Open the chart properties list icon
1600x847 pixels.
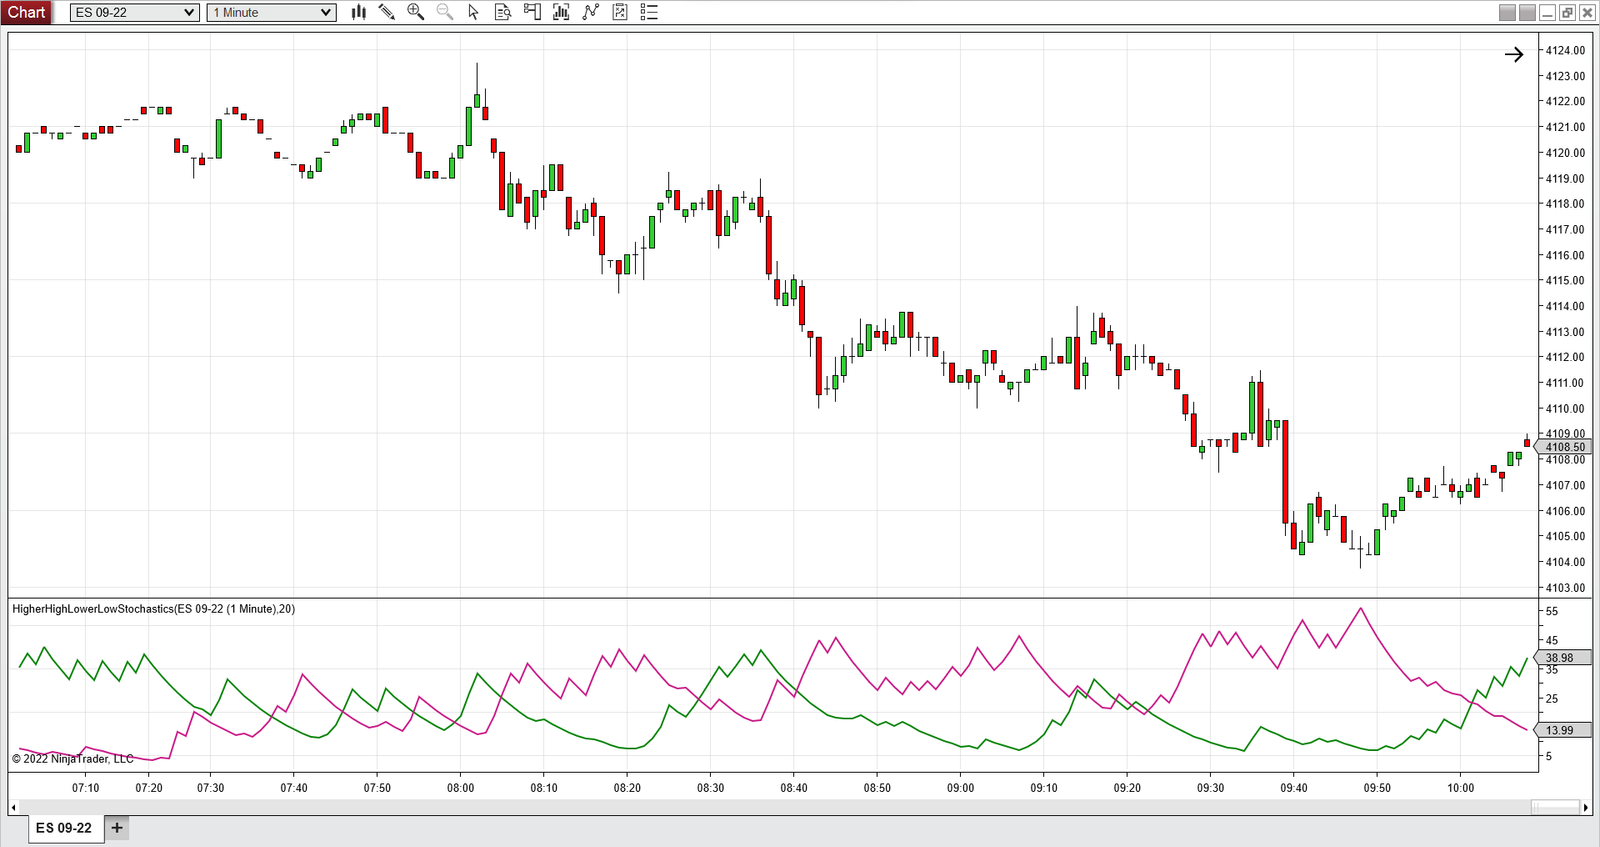pos(649,12)
